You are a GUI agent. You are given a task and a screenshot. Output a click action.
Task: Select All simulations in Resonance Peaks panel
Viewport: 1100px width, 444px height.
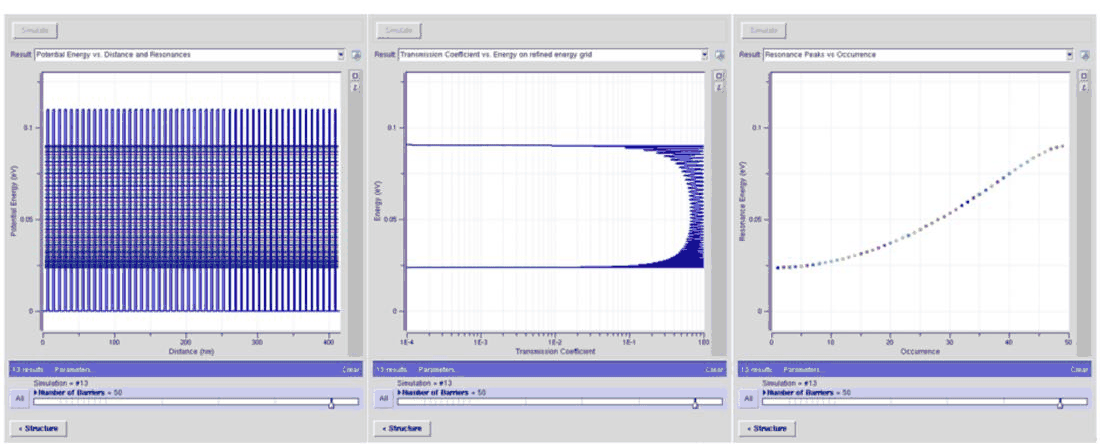(748, 398)
